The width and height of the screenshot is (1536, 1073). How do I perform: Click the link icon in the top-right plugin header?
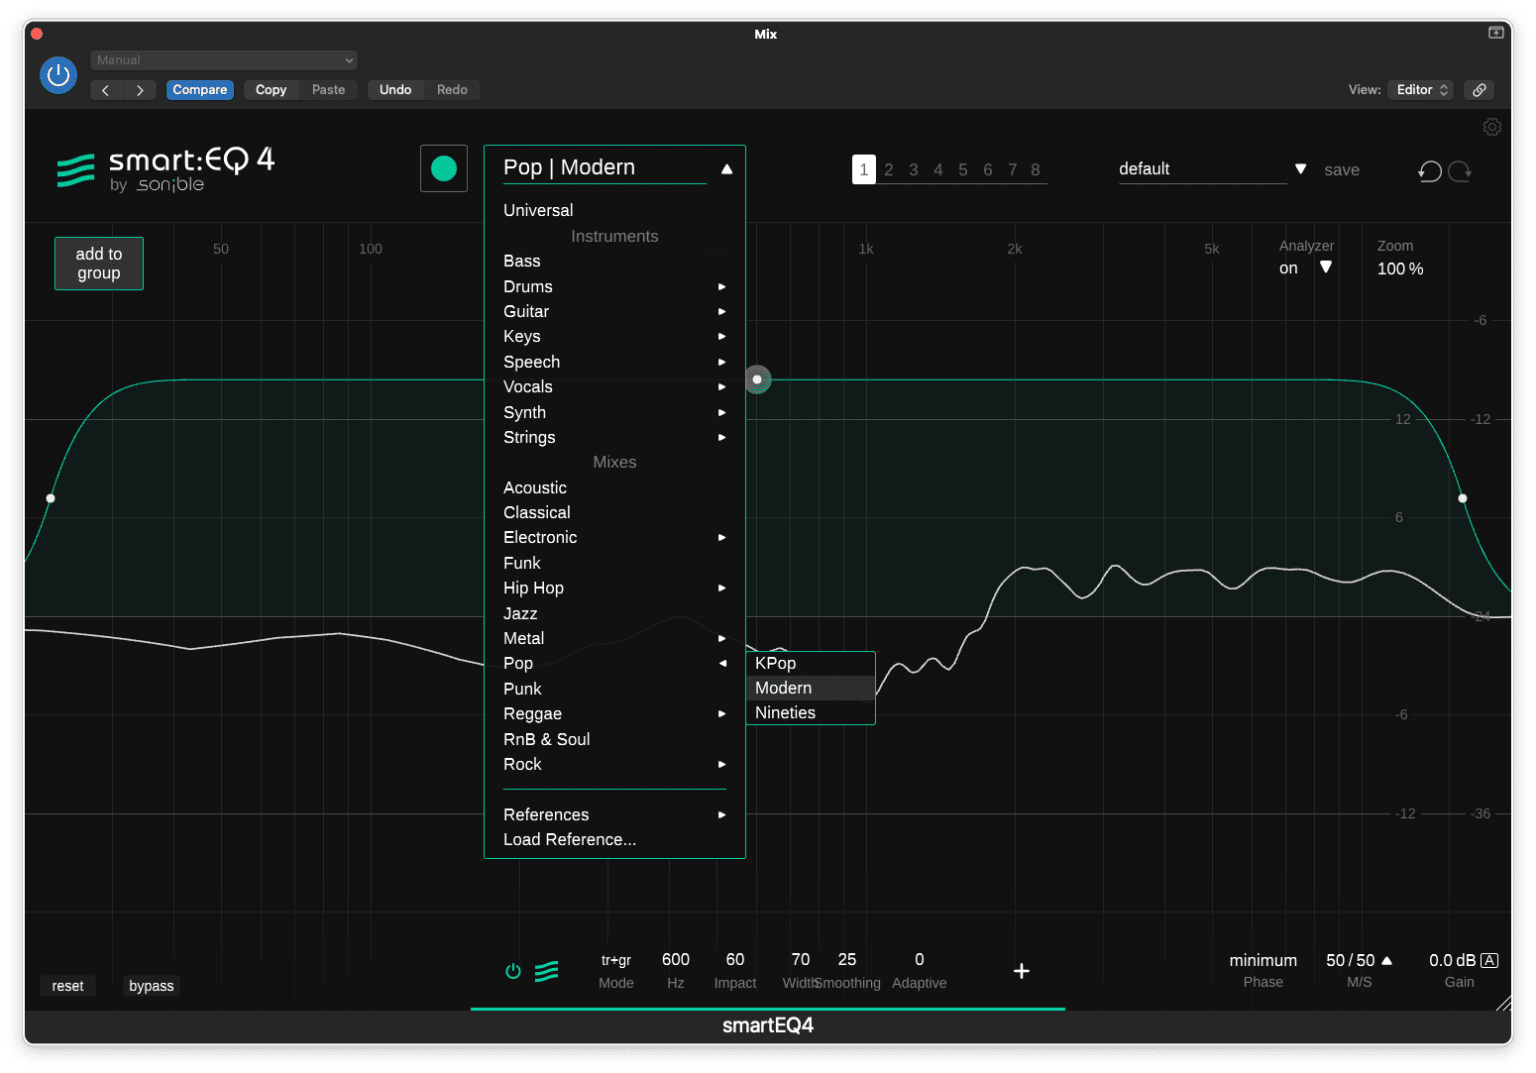point(1479,89)
